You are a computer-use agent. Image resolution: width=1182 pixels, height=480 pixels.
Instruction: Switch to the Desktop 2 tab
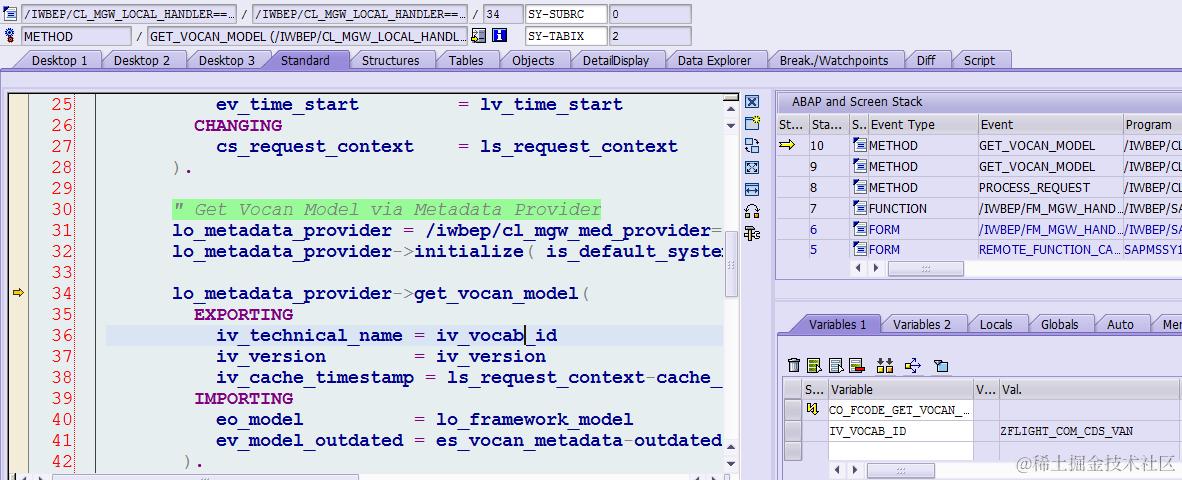click(x=142, y=60)
